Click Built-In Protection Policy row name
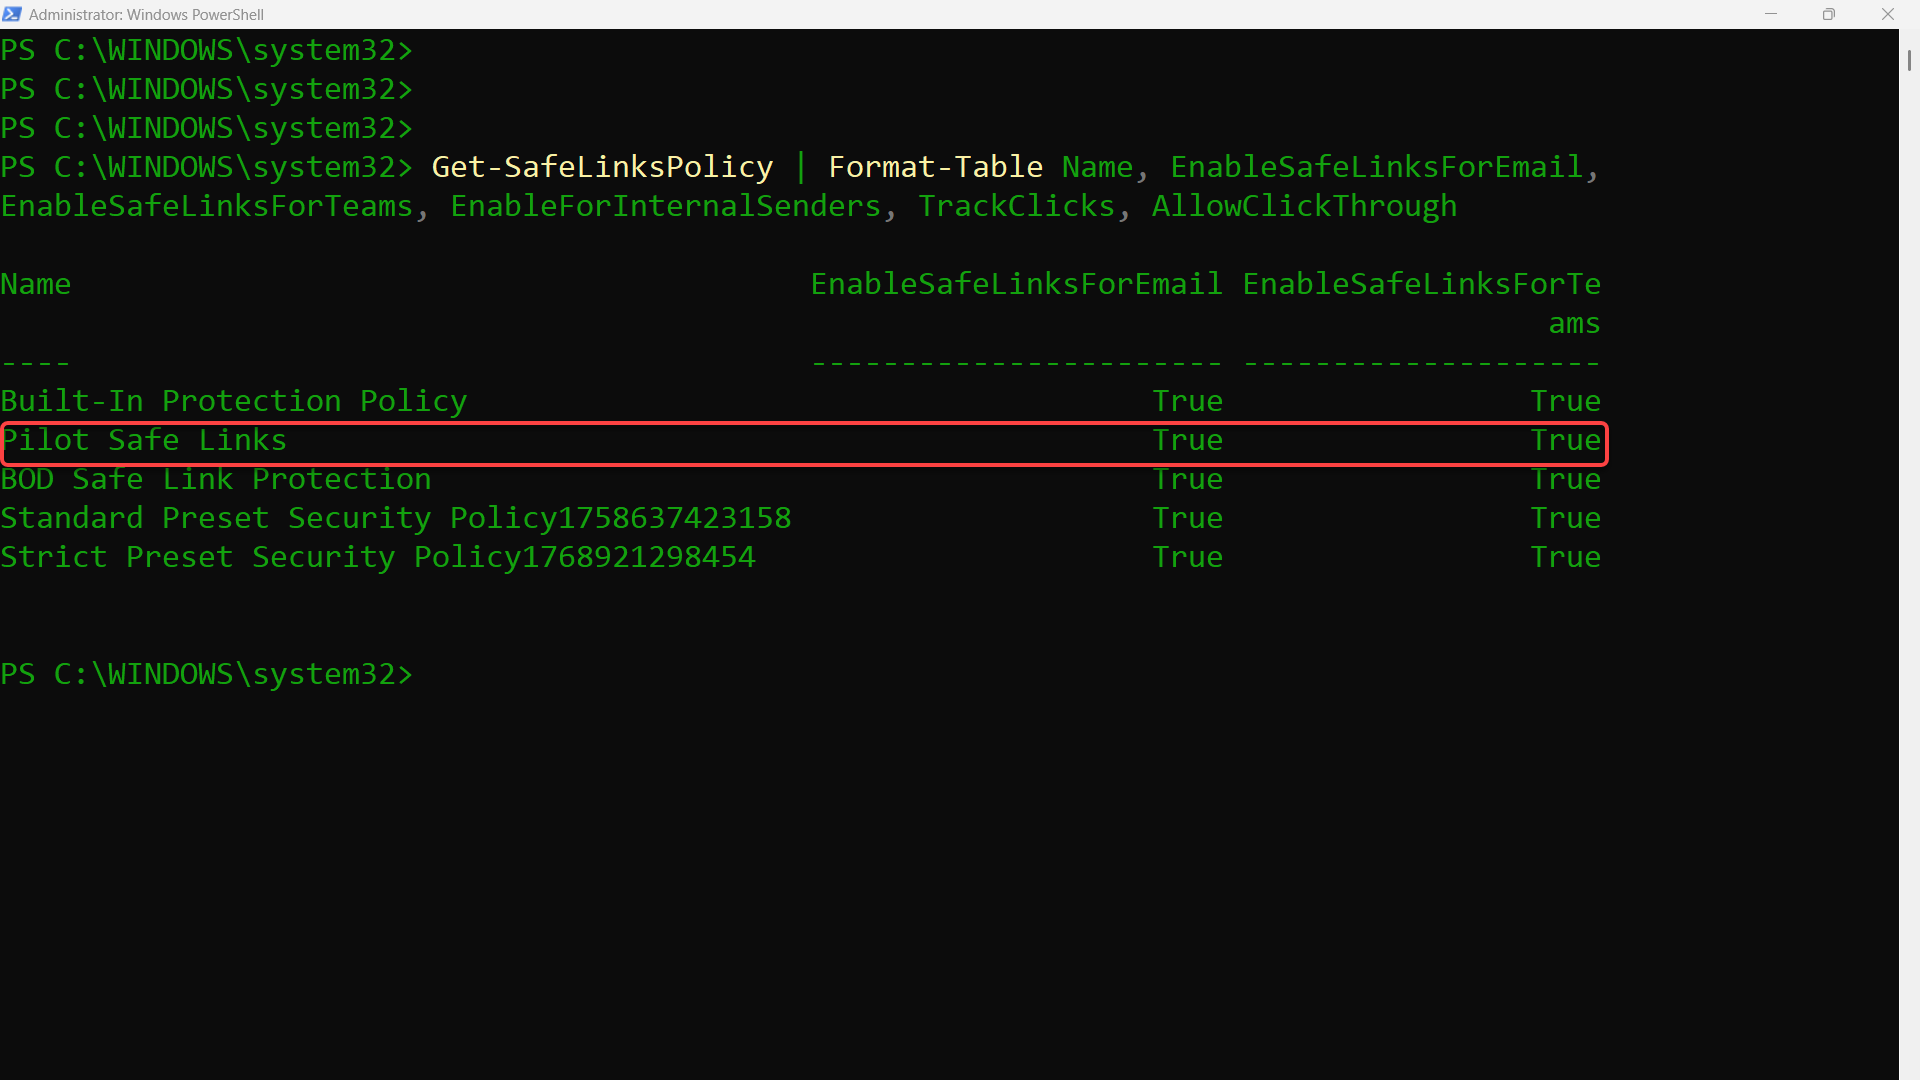Image resolution: width=1920 pixels, height=1080 pixels. click(233, 401)
